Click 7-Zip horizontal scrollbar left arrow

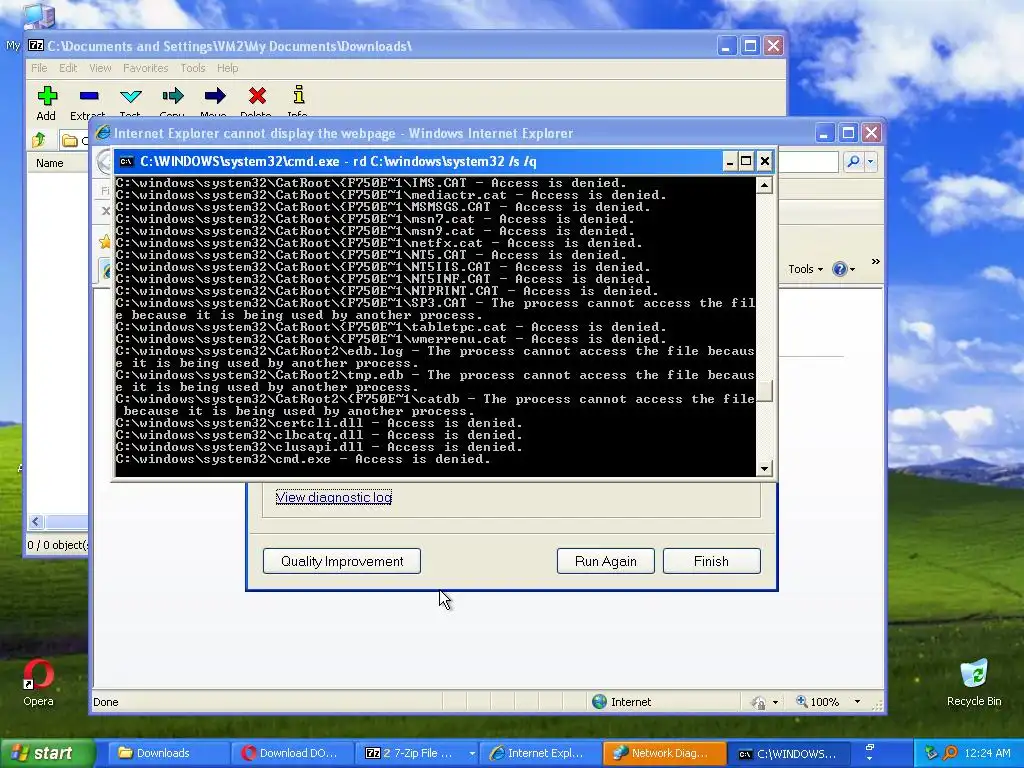[x=36, y=522]
